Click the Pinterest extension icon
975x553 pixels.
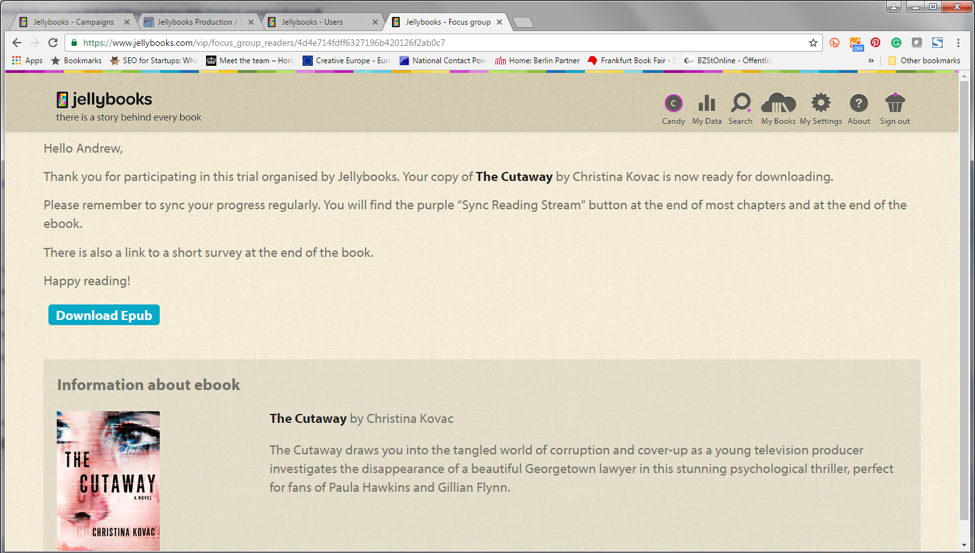(875, 43)
